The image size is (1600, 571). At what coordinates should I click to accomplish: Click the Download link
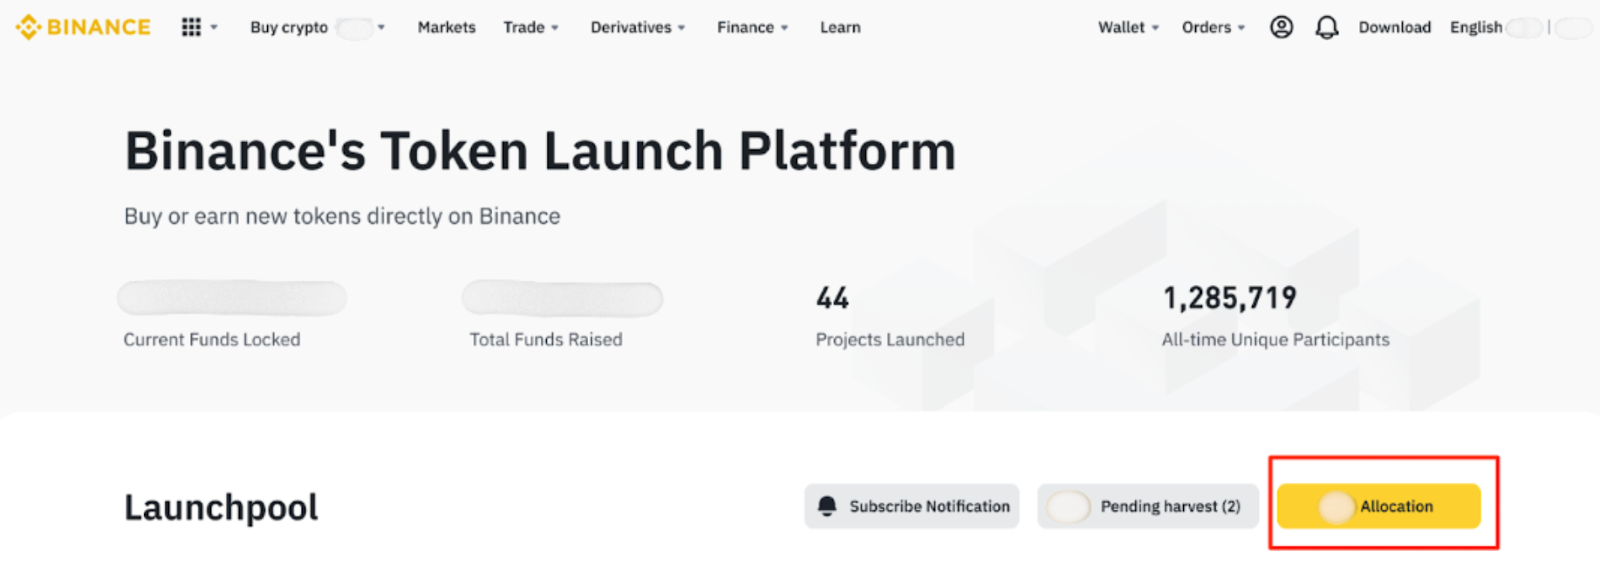tap(1394, 27)
